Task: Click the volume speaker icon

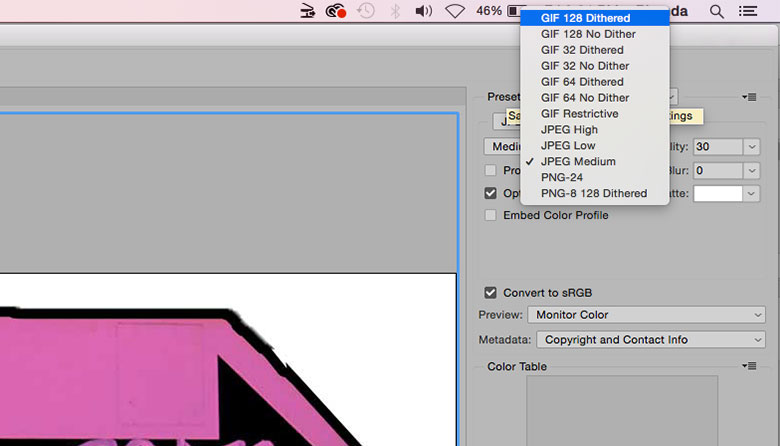Action: point(424,11)
